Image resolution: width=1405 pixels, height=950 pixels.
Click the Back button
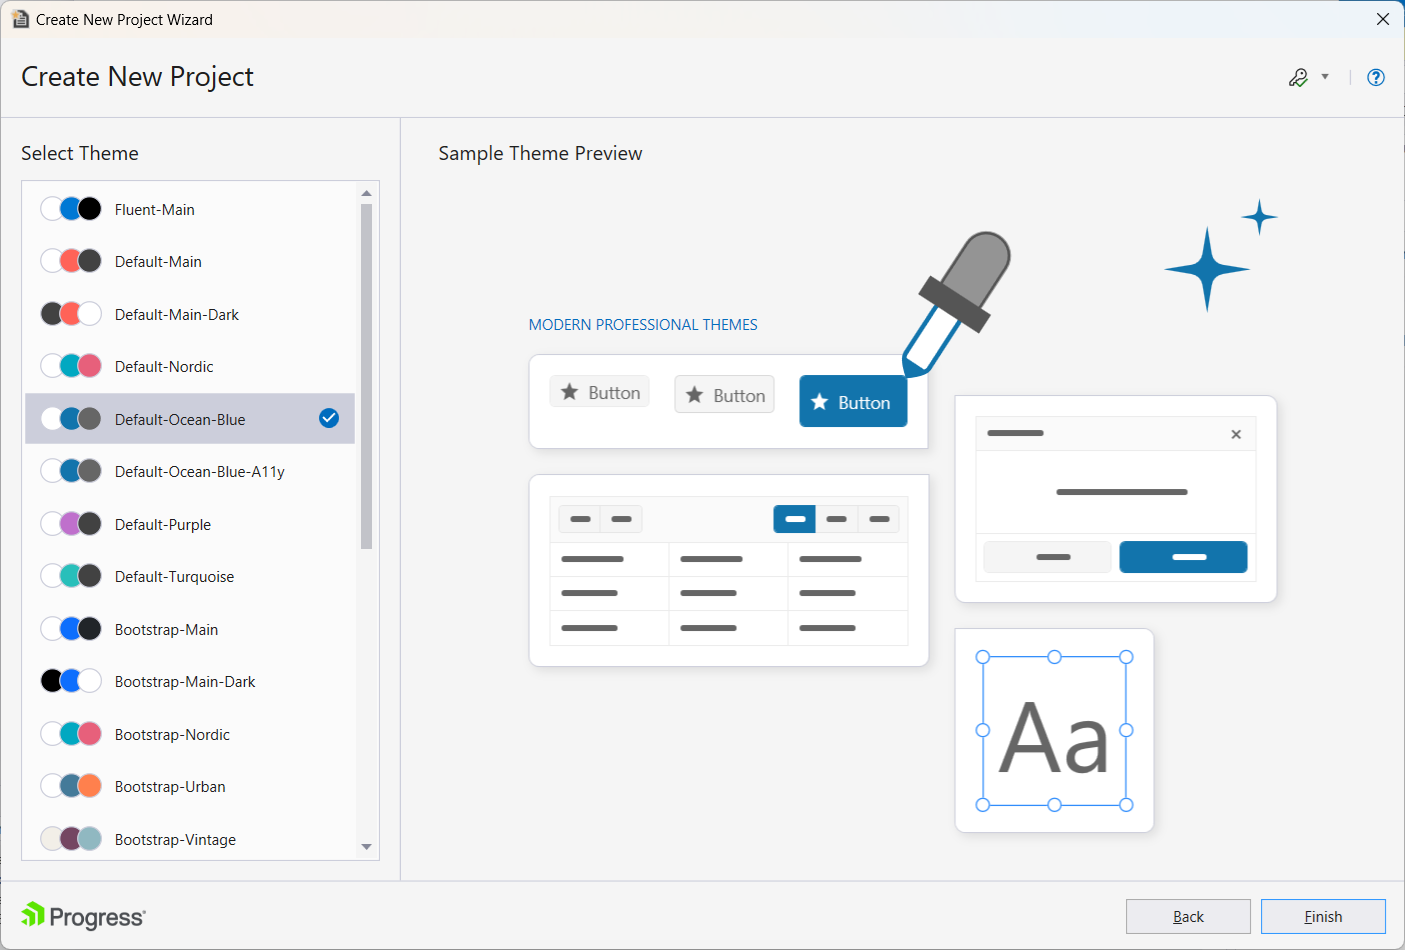[x=1188, y=916]
